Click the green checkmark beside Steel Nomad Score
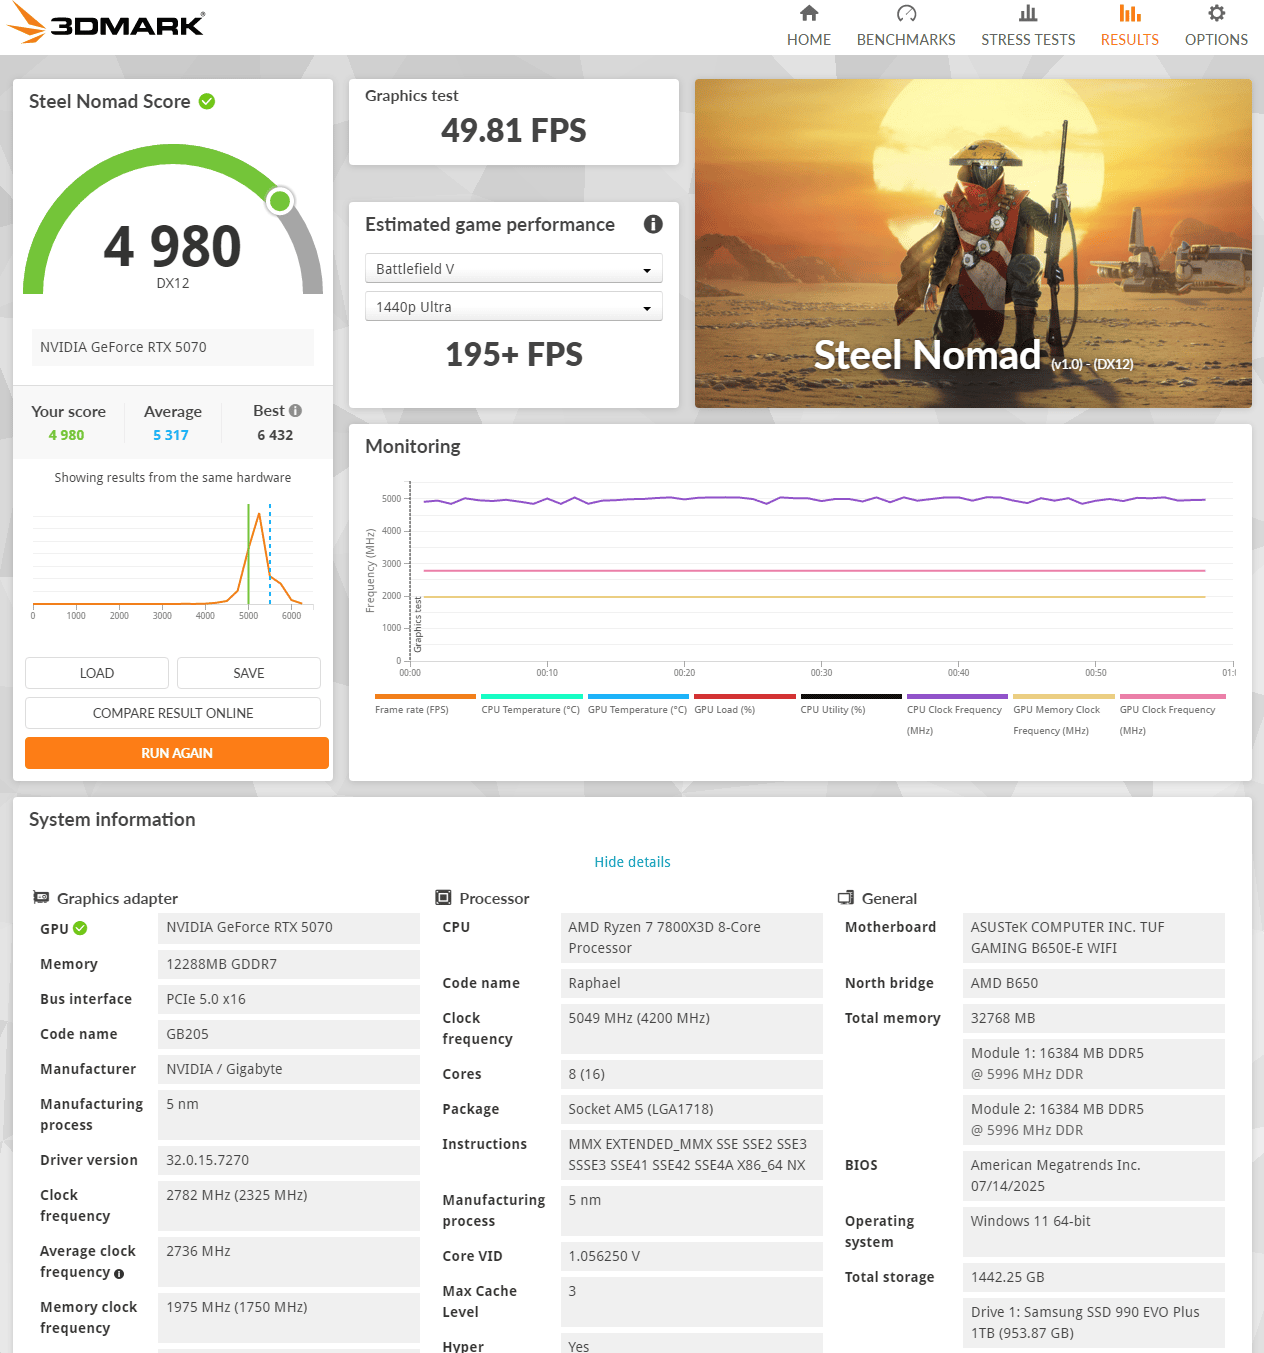The width and height of the screenshot is (1264, 1353). point(207,101)
